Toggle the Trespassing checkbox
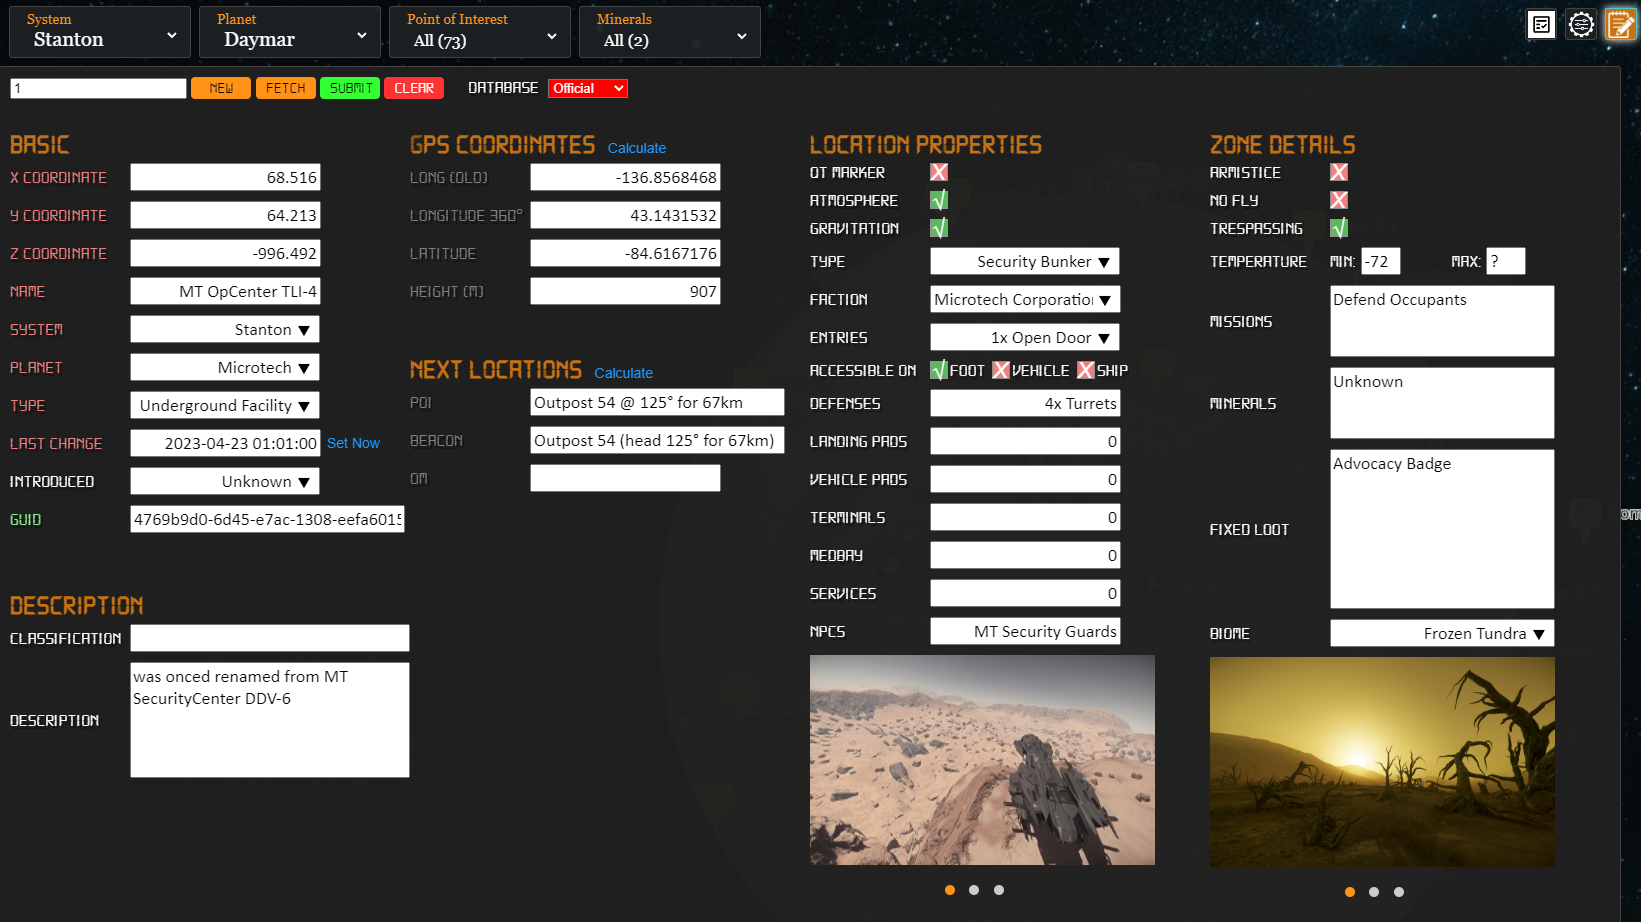This screenshot has width=1641, height=922. [x=1339, y=228]
